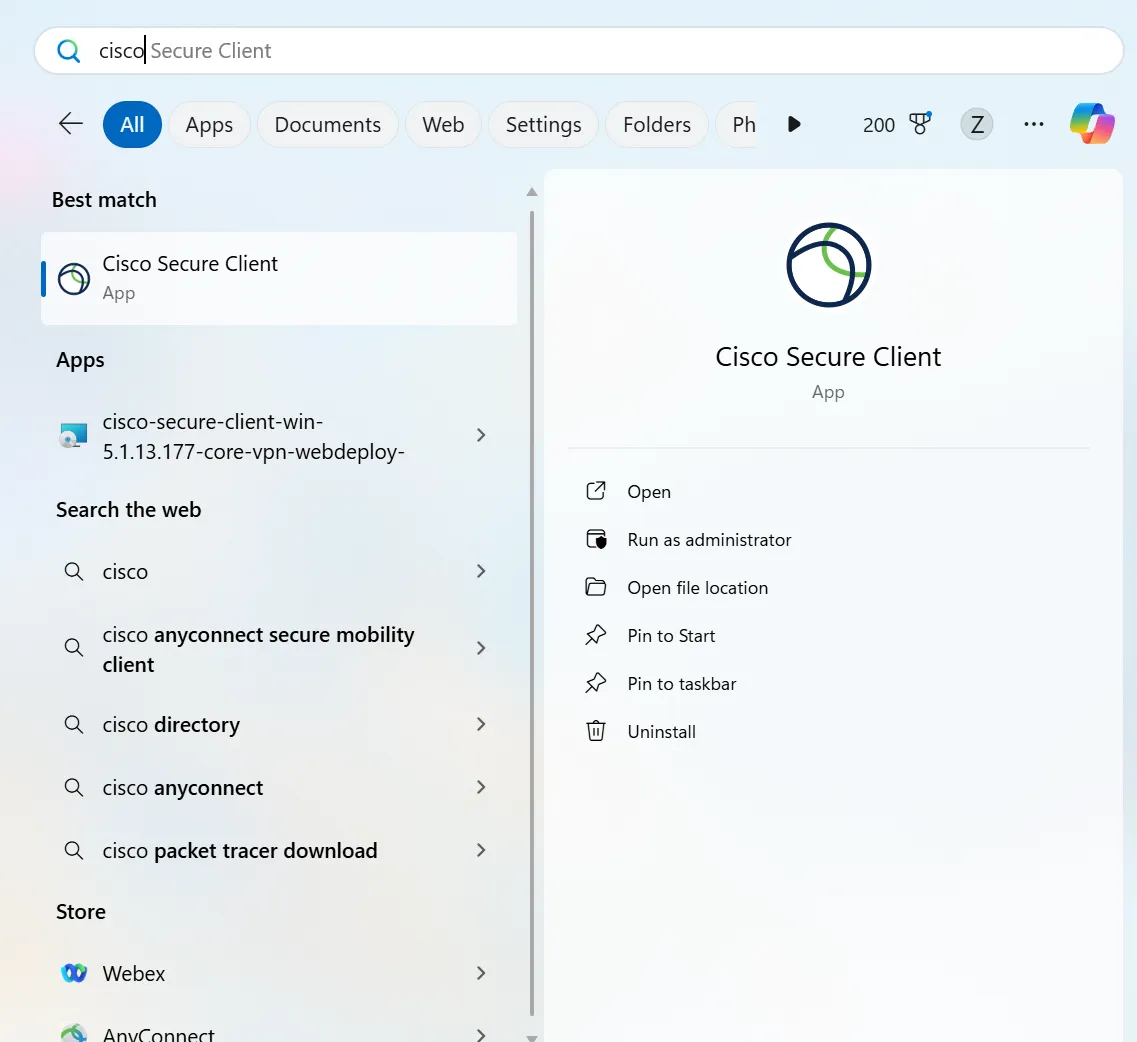This screenshot has height=1042, width=1137.
Task: Click inside the search text field
Action: click(x=600, y=51)
